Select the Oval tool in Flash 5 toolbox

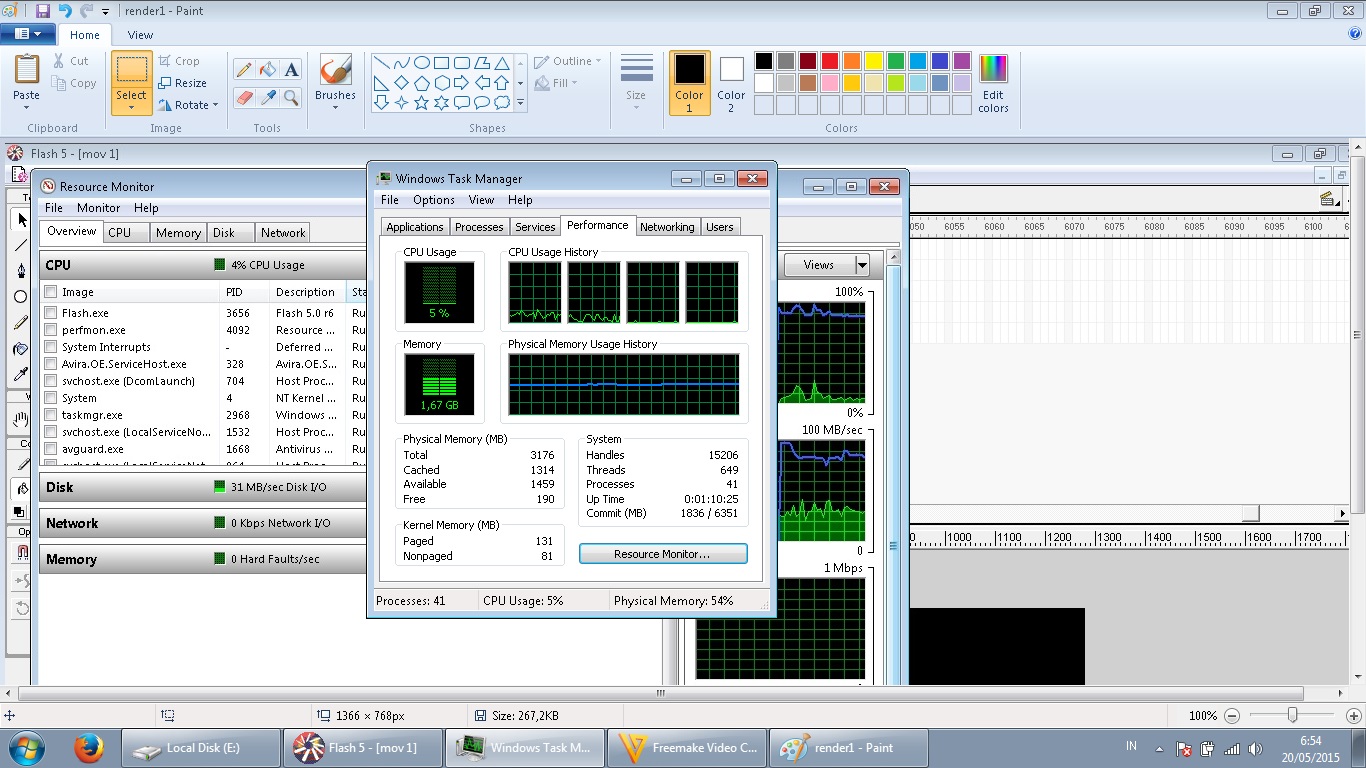pos(21,297)
